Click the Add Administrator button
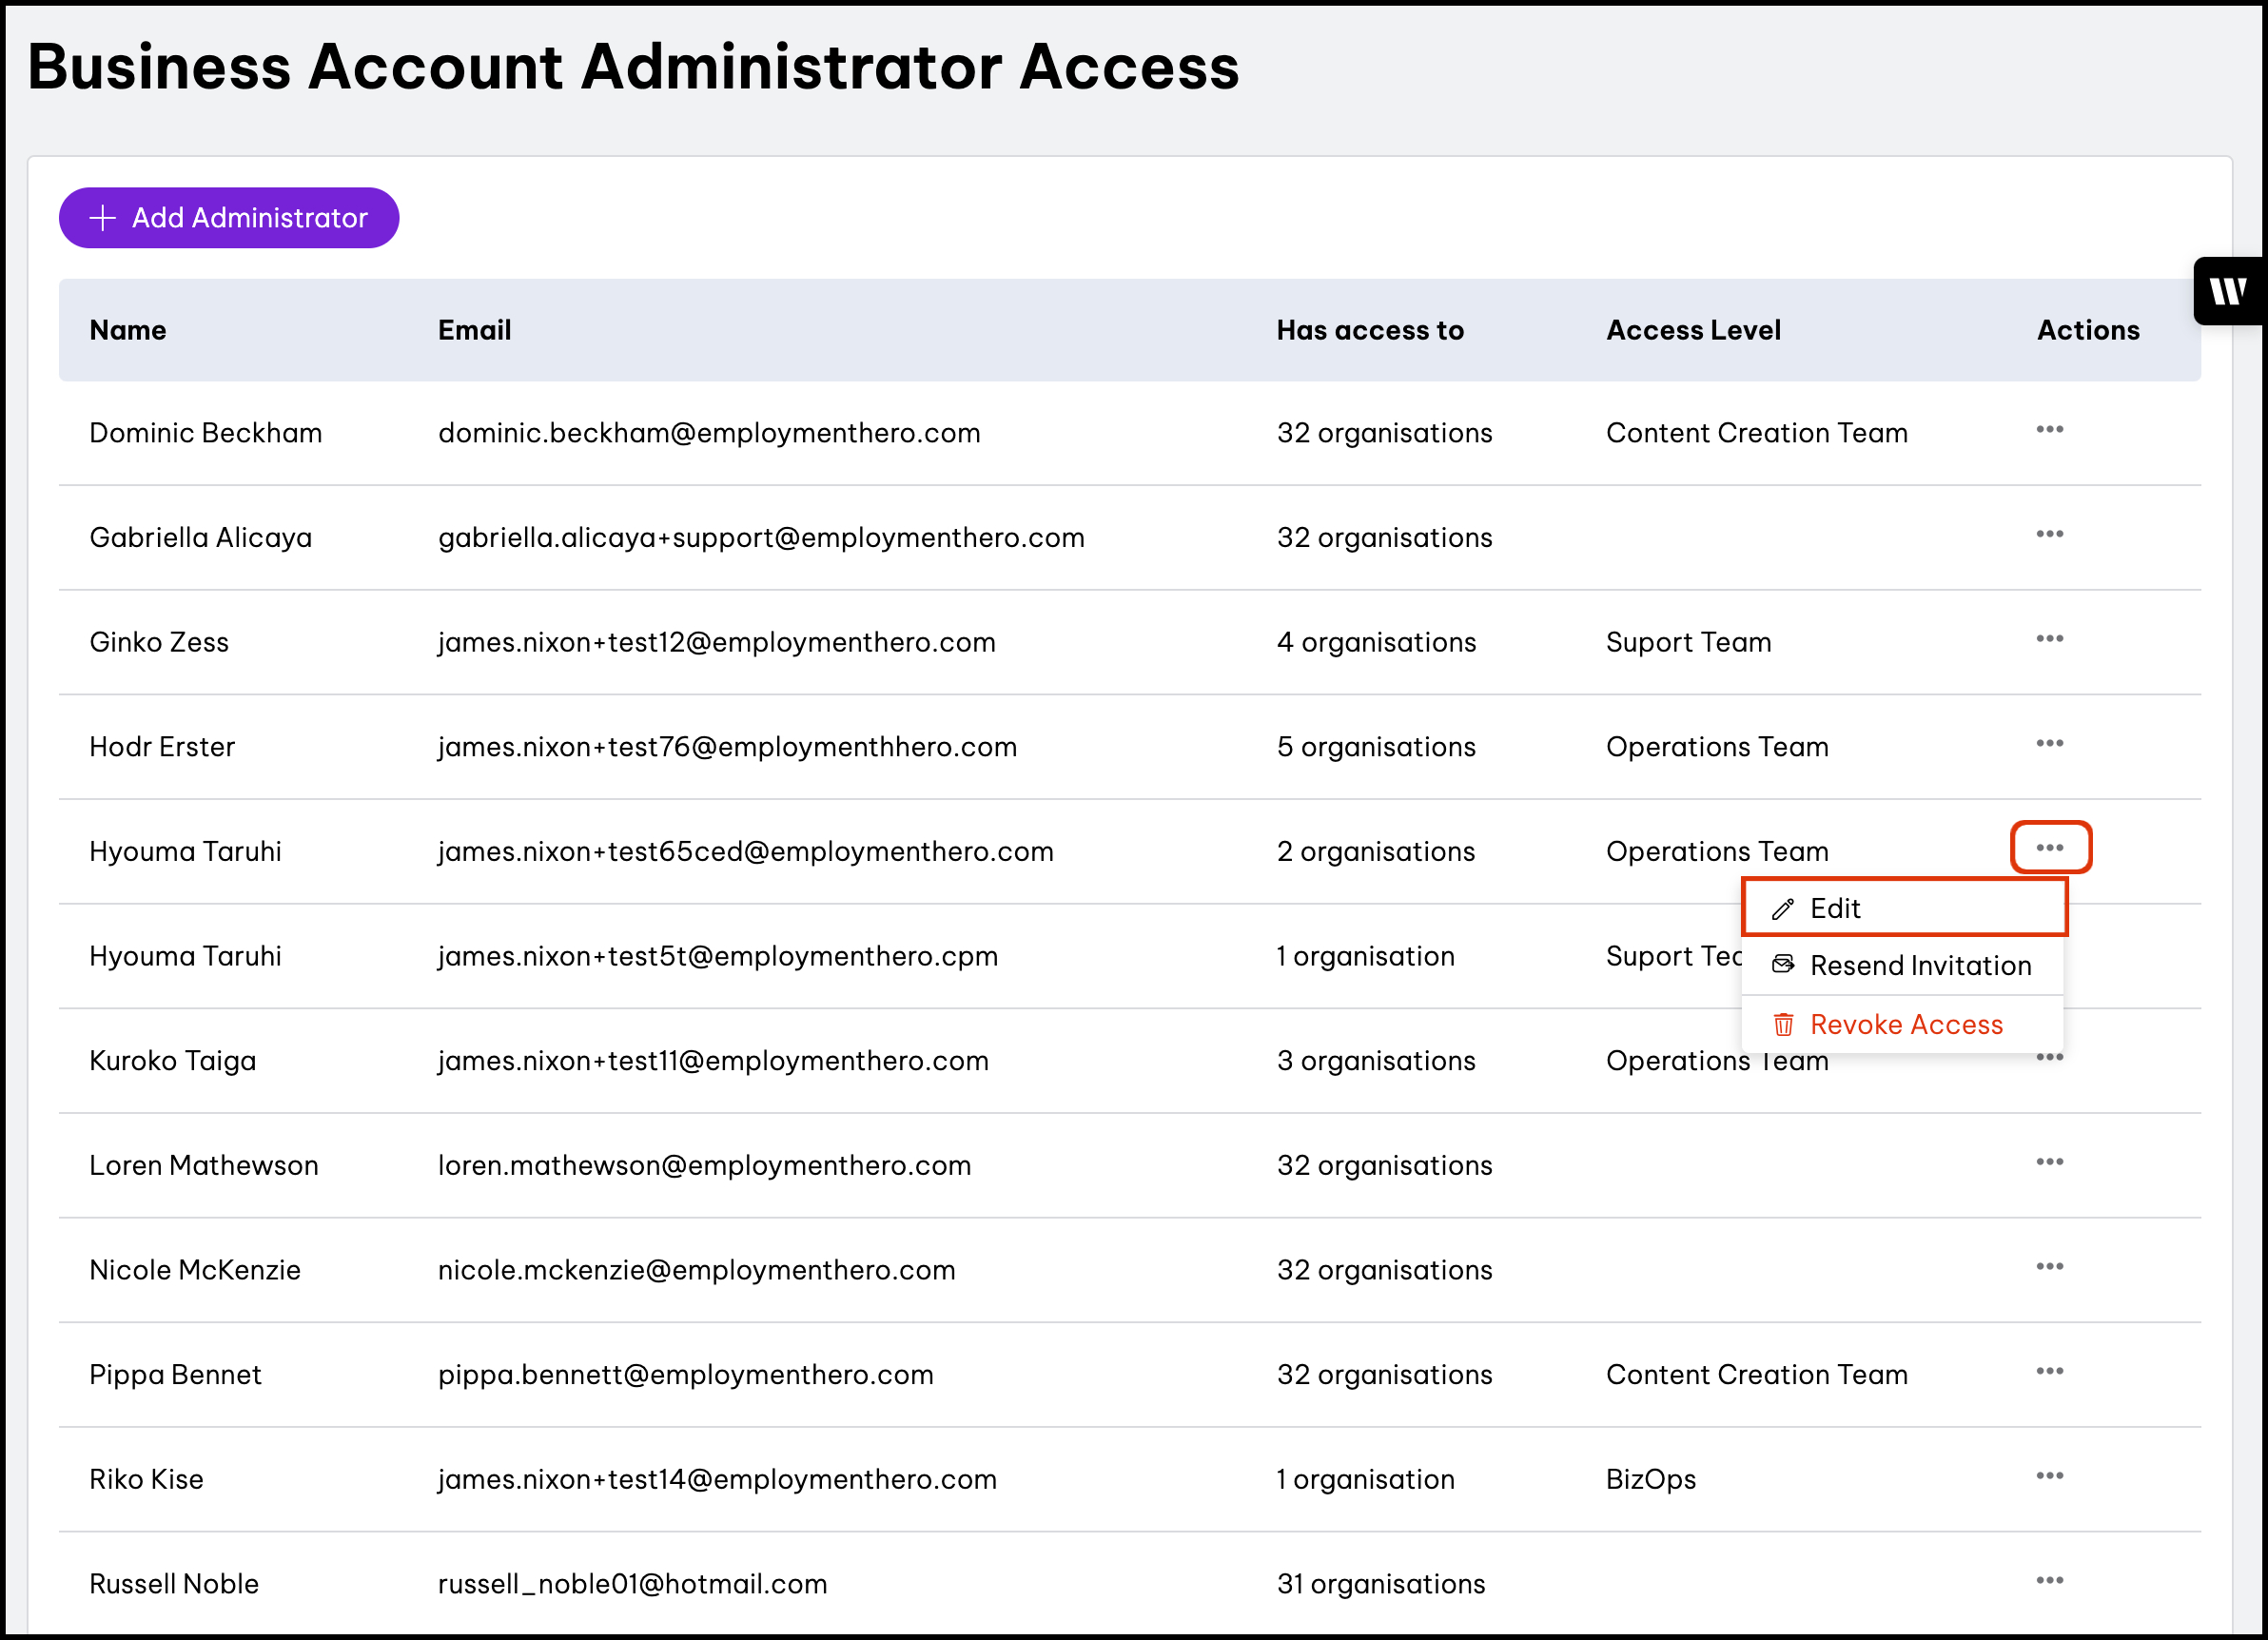This screenshot has height=1640, width=2268. pos(229,218)
